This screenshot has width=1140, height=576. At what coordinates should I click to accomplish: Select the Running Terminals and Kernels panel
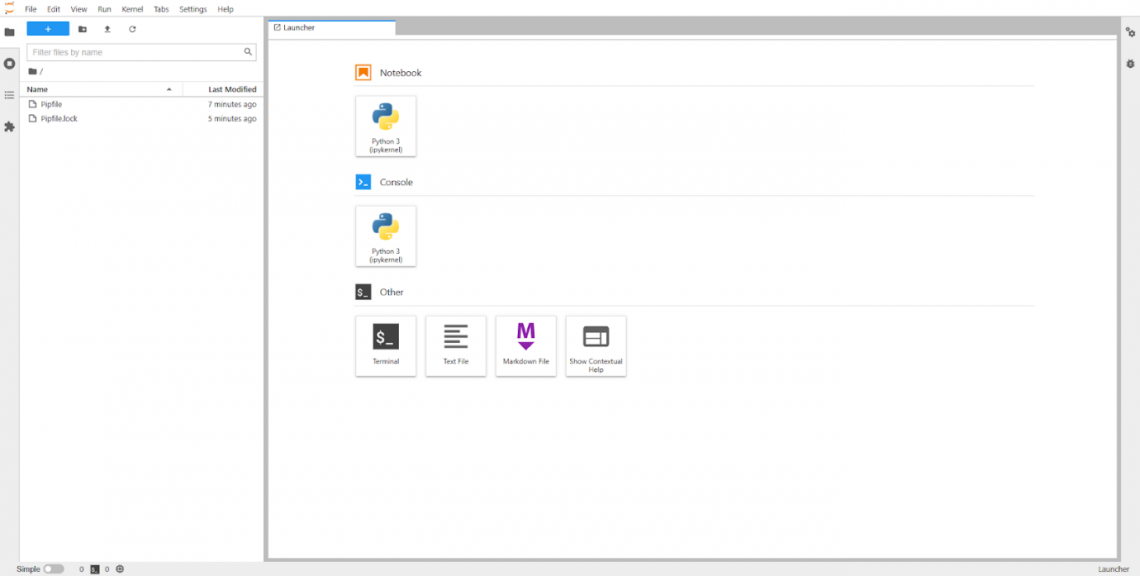(10, 64)
